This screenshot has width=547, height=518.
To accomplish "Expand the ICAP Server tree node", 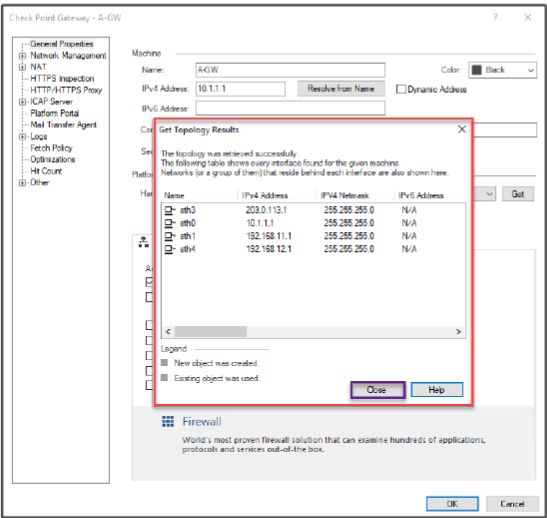I will pyautogui.click(x=22, y=102).
